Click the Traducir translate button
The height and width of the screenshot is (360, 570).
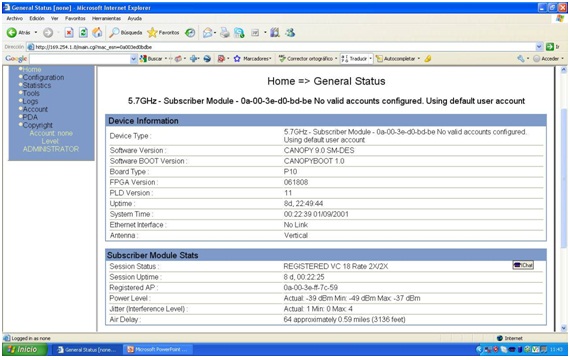click(x=356, y=59)
